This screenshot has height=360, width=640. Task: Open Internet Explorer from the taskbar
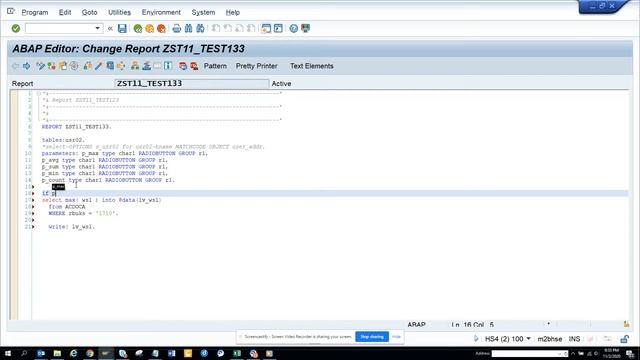(x=73, y=353)
